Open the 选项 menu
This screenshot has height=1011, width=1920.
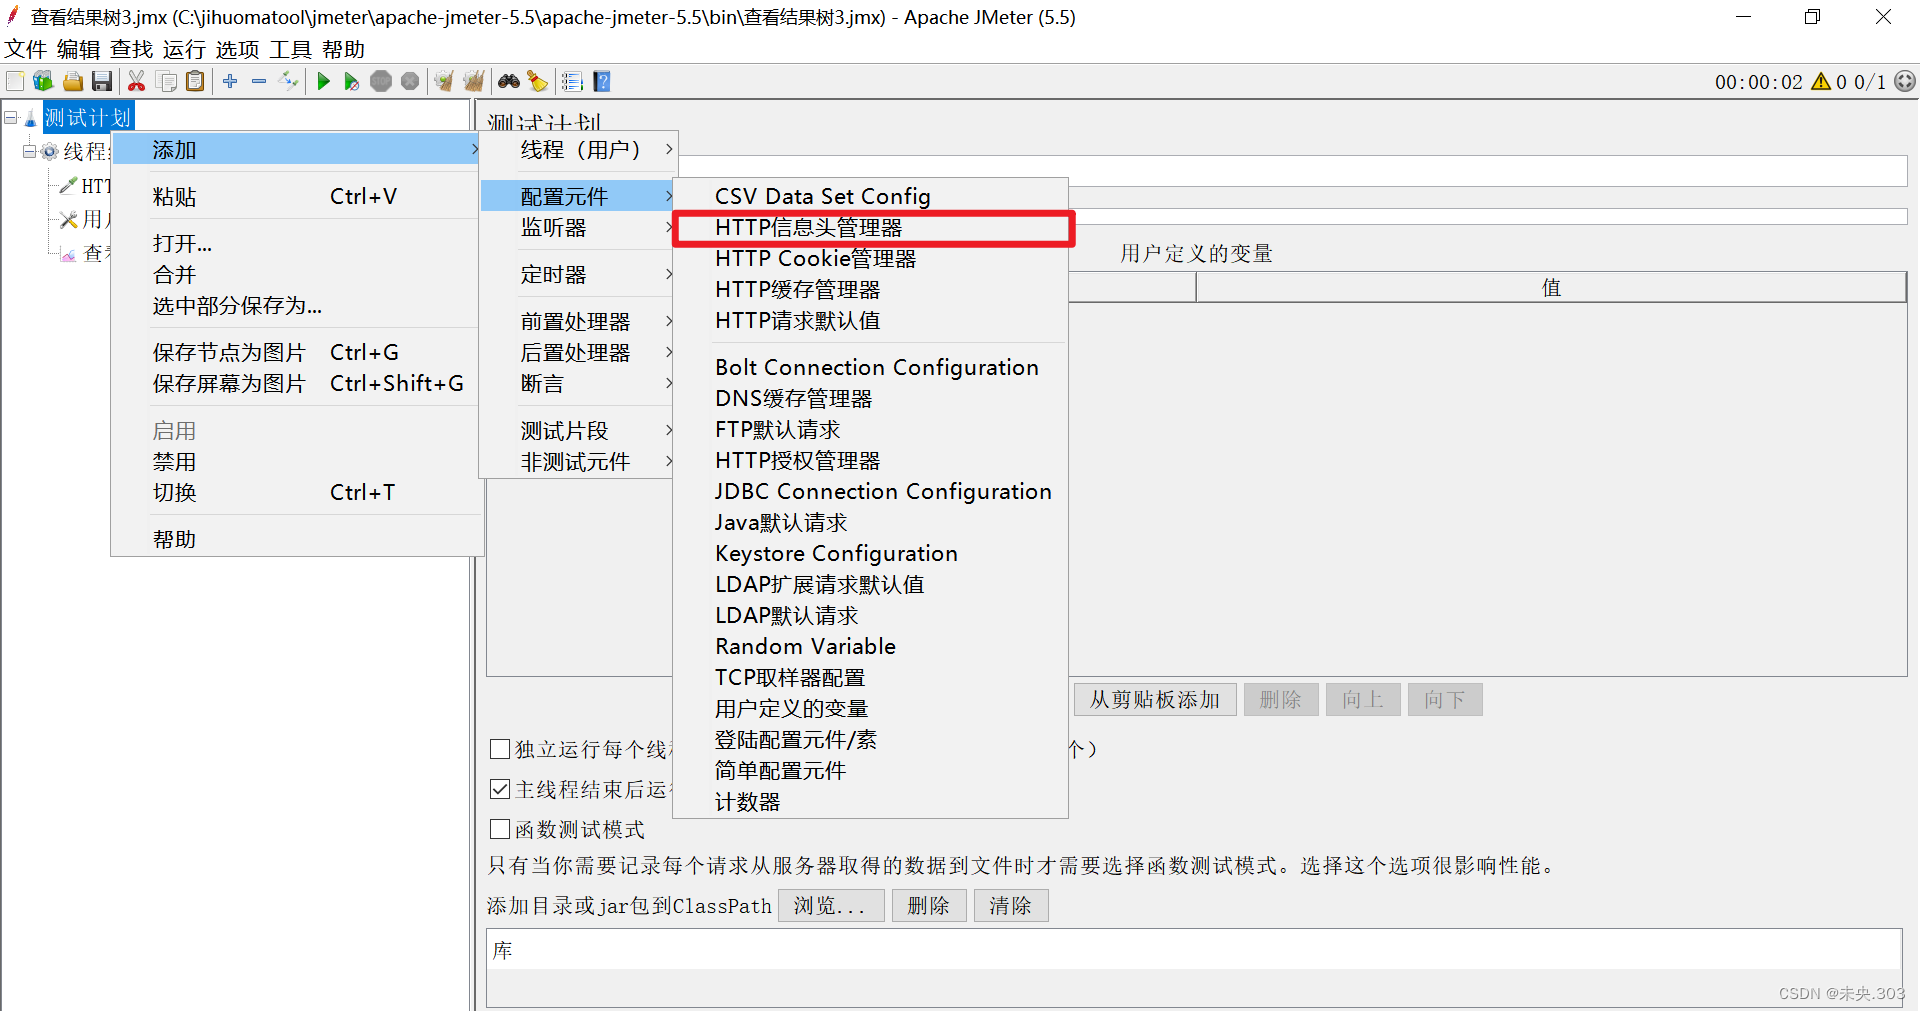pyautogui.click(x=238, y=49)
